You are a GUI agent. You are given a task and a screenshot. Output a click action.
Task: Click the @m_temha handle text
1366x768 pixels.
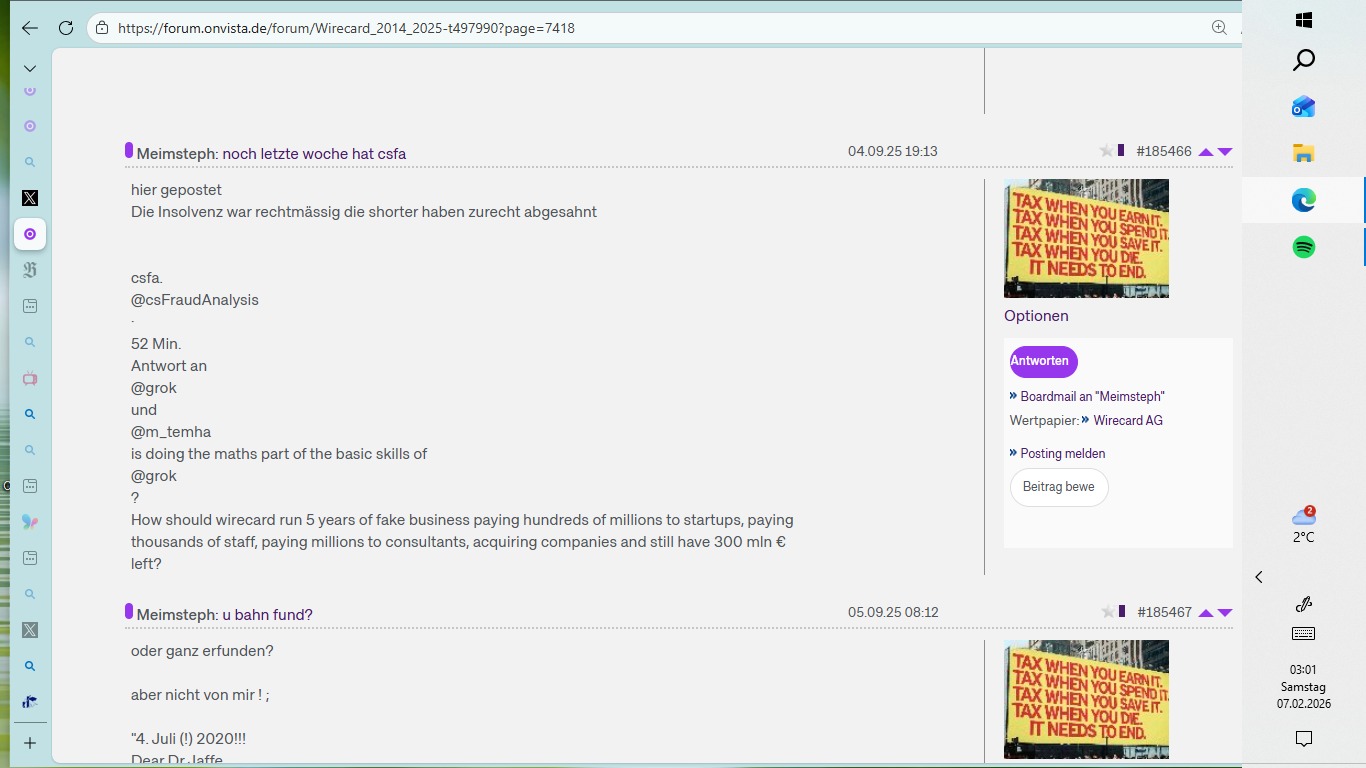point(171,432)
